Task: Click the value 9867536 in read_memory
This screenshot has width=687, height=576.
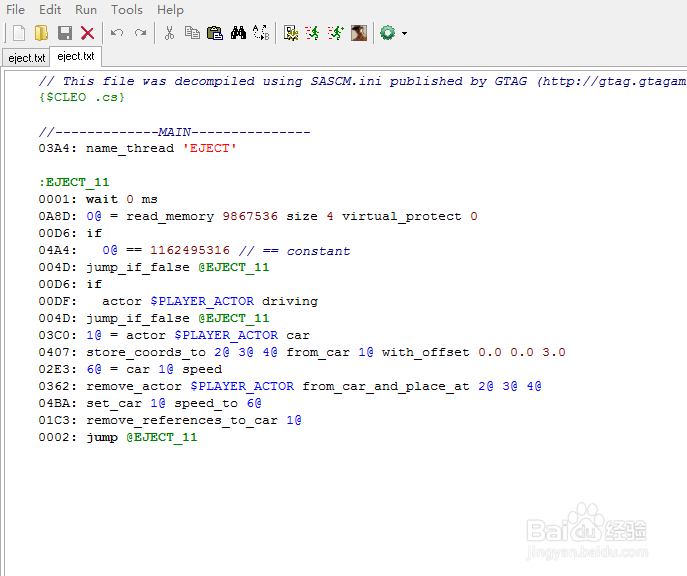Action: pos(250,216)
